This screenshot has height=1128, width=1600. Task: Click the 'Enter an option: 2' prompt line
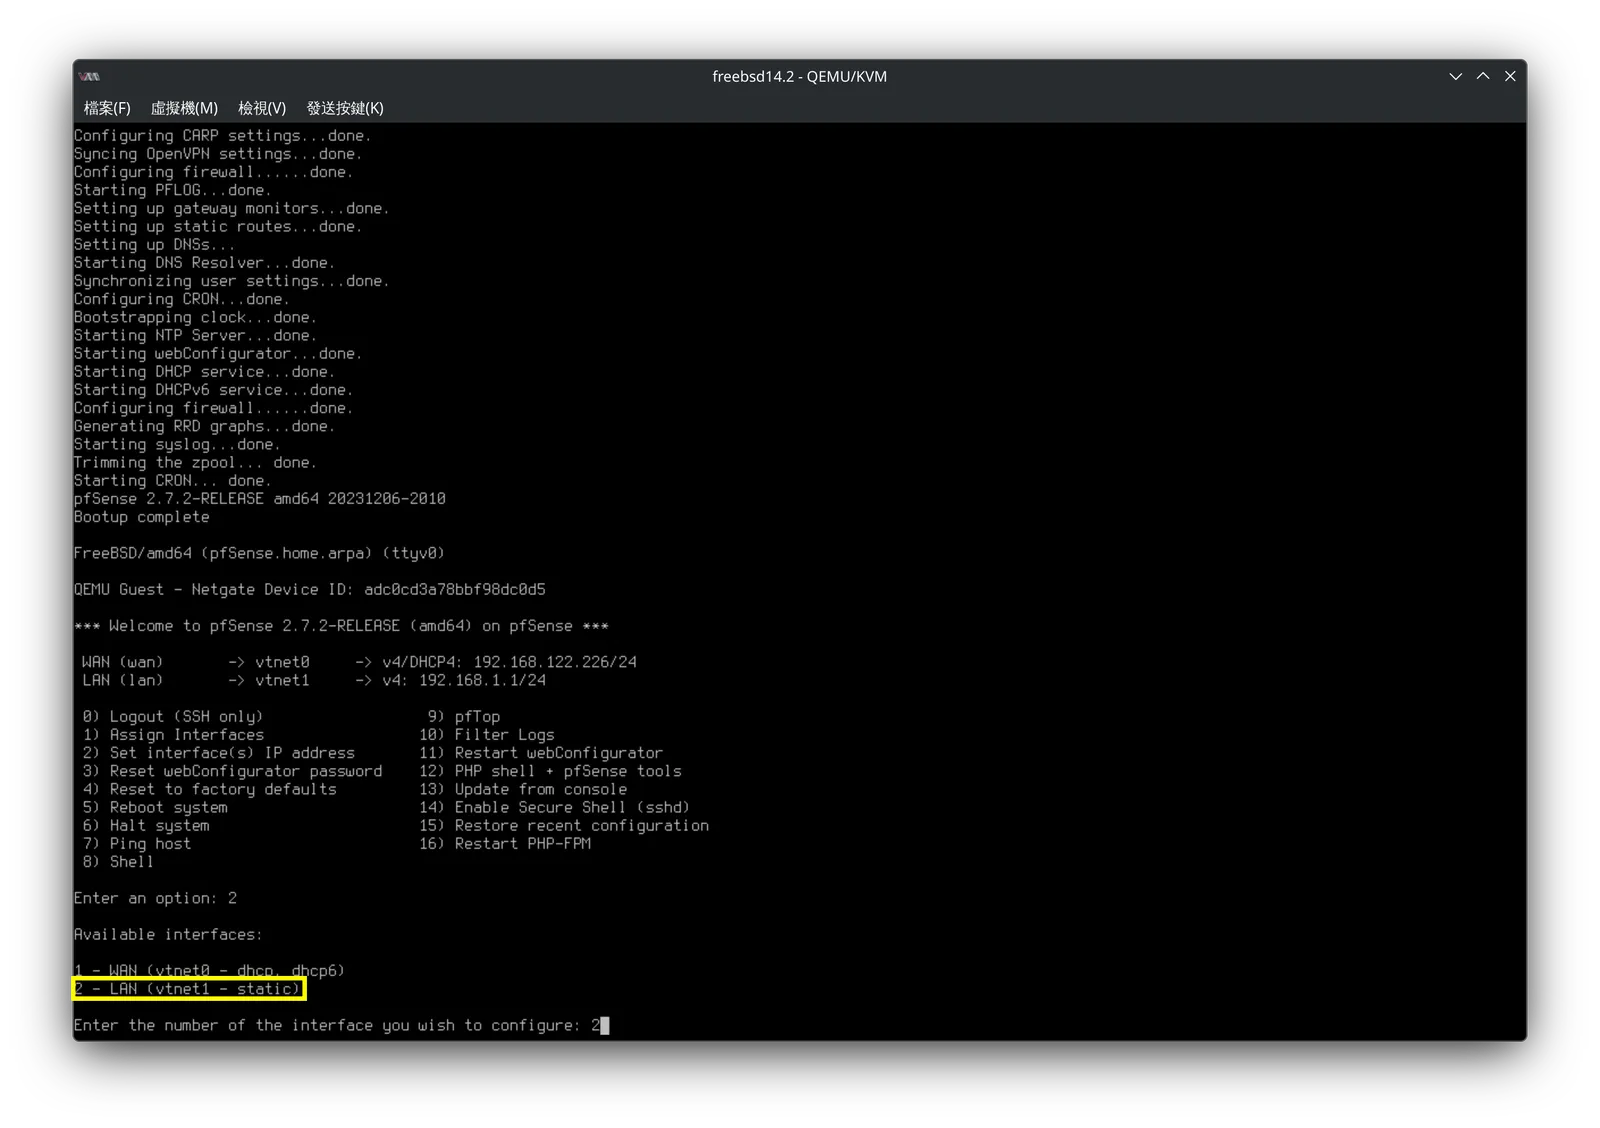click(x=155, y=898)
